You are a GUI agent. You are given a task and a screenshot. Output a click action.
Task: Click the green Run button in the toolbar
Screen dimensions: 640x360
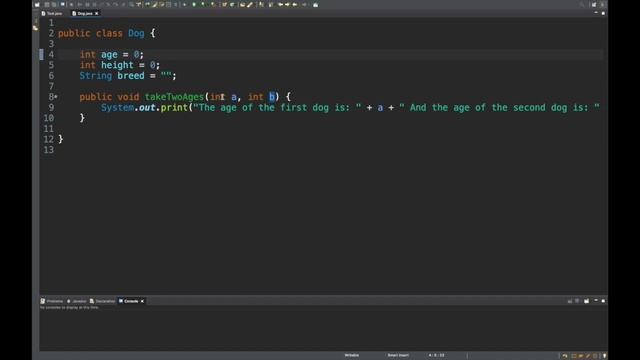194,4
